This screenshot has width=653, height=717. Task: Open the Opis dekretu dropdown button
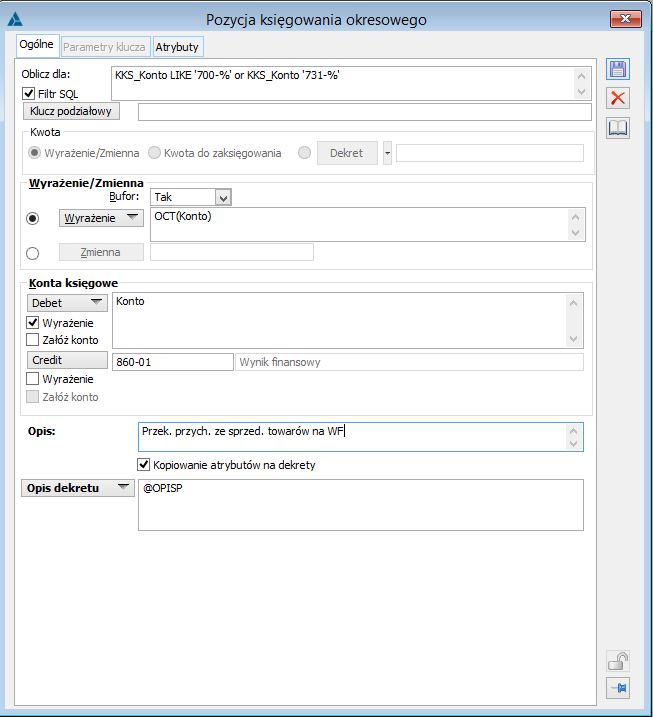point(78,488)
